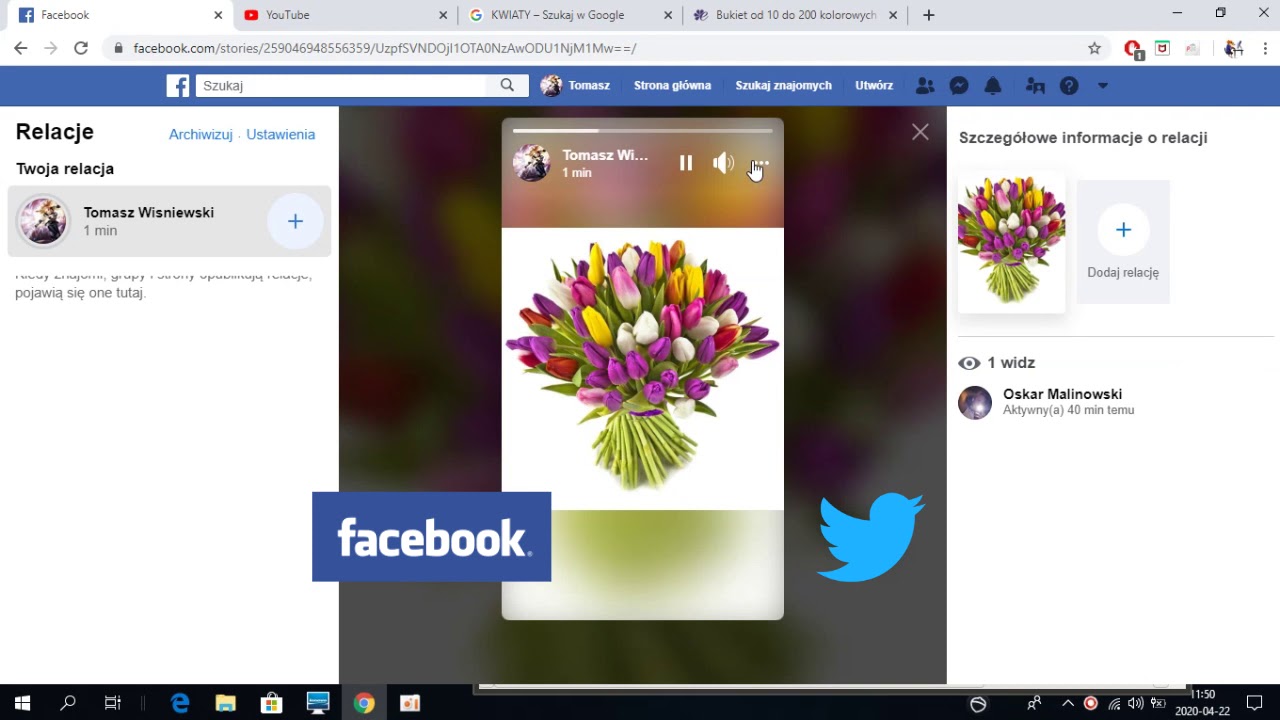1280x720 pixels.
Task: Click Chrome icon on taskbar
Action: click(x=364, y=703)
